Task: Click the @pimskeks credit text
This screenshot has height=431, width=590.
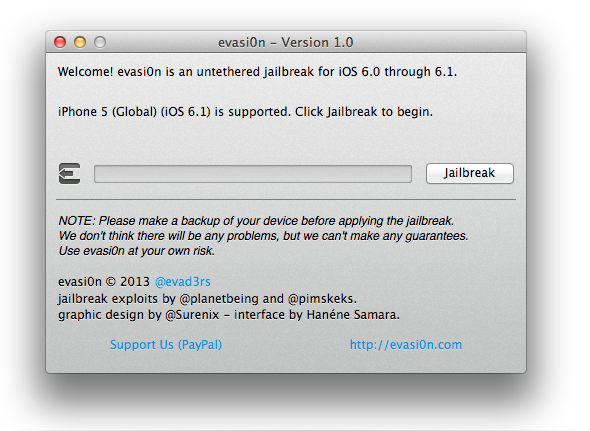Action: pos(321,299)
